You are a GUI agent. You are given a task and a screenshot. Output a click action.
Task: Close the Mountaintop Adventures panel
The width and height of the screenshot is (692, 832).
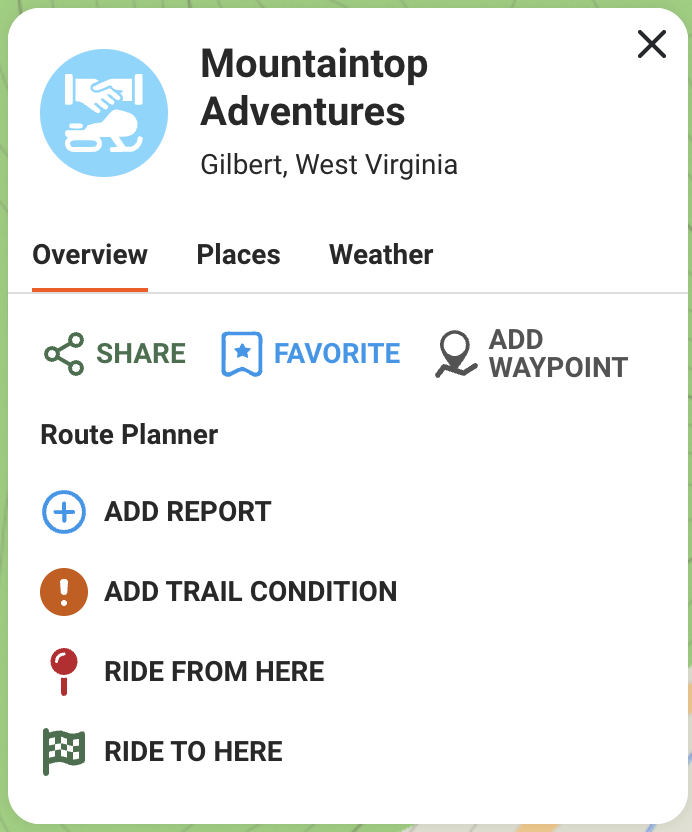coord(652,44)
